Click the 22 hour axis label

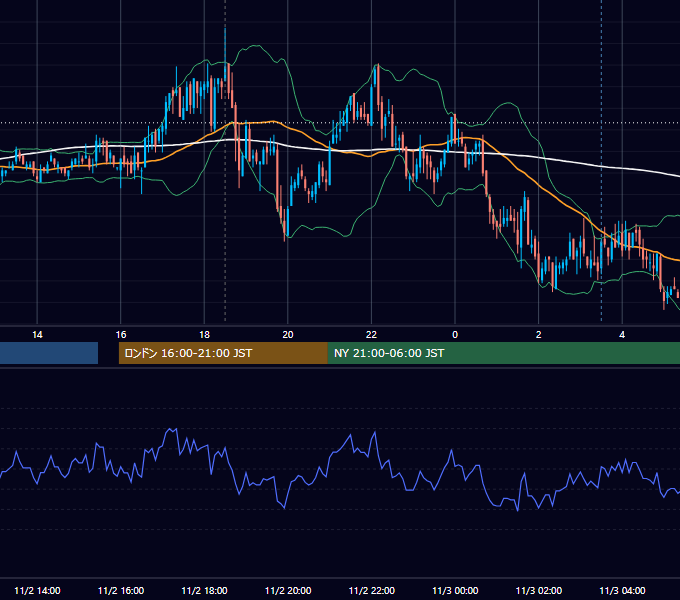pyautogui.click(x=371, y=335)
